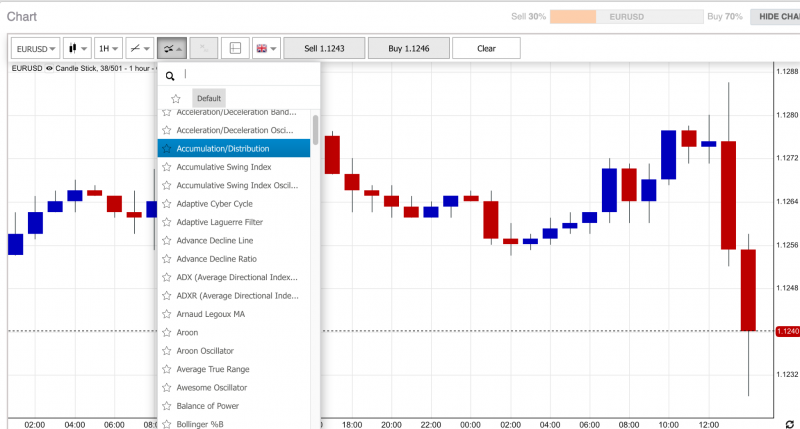Click the refresh chart icon
The image size is (800, 429).
click(790, 424)
